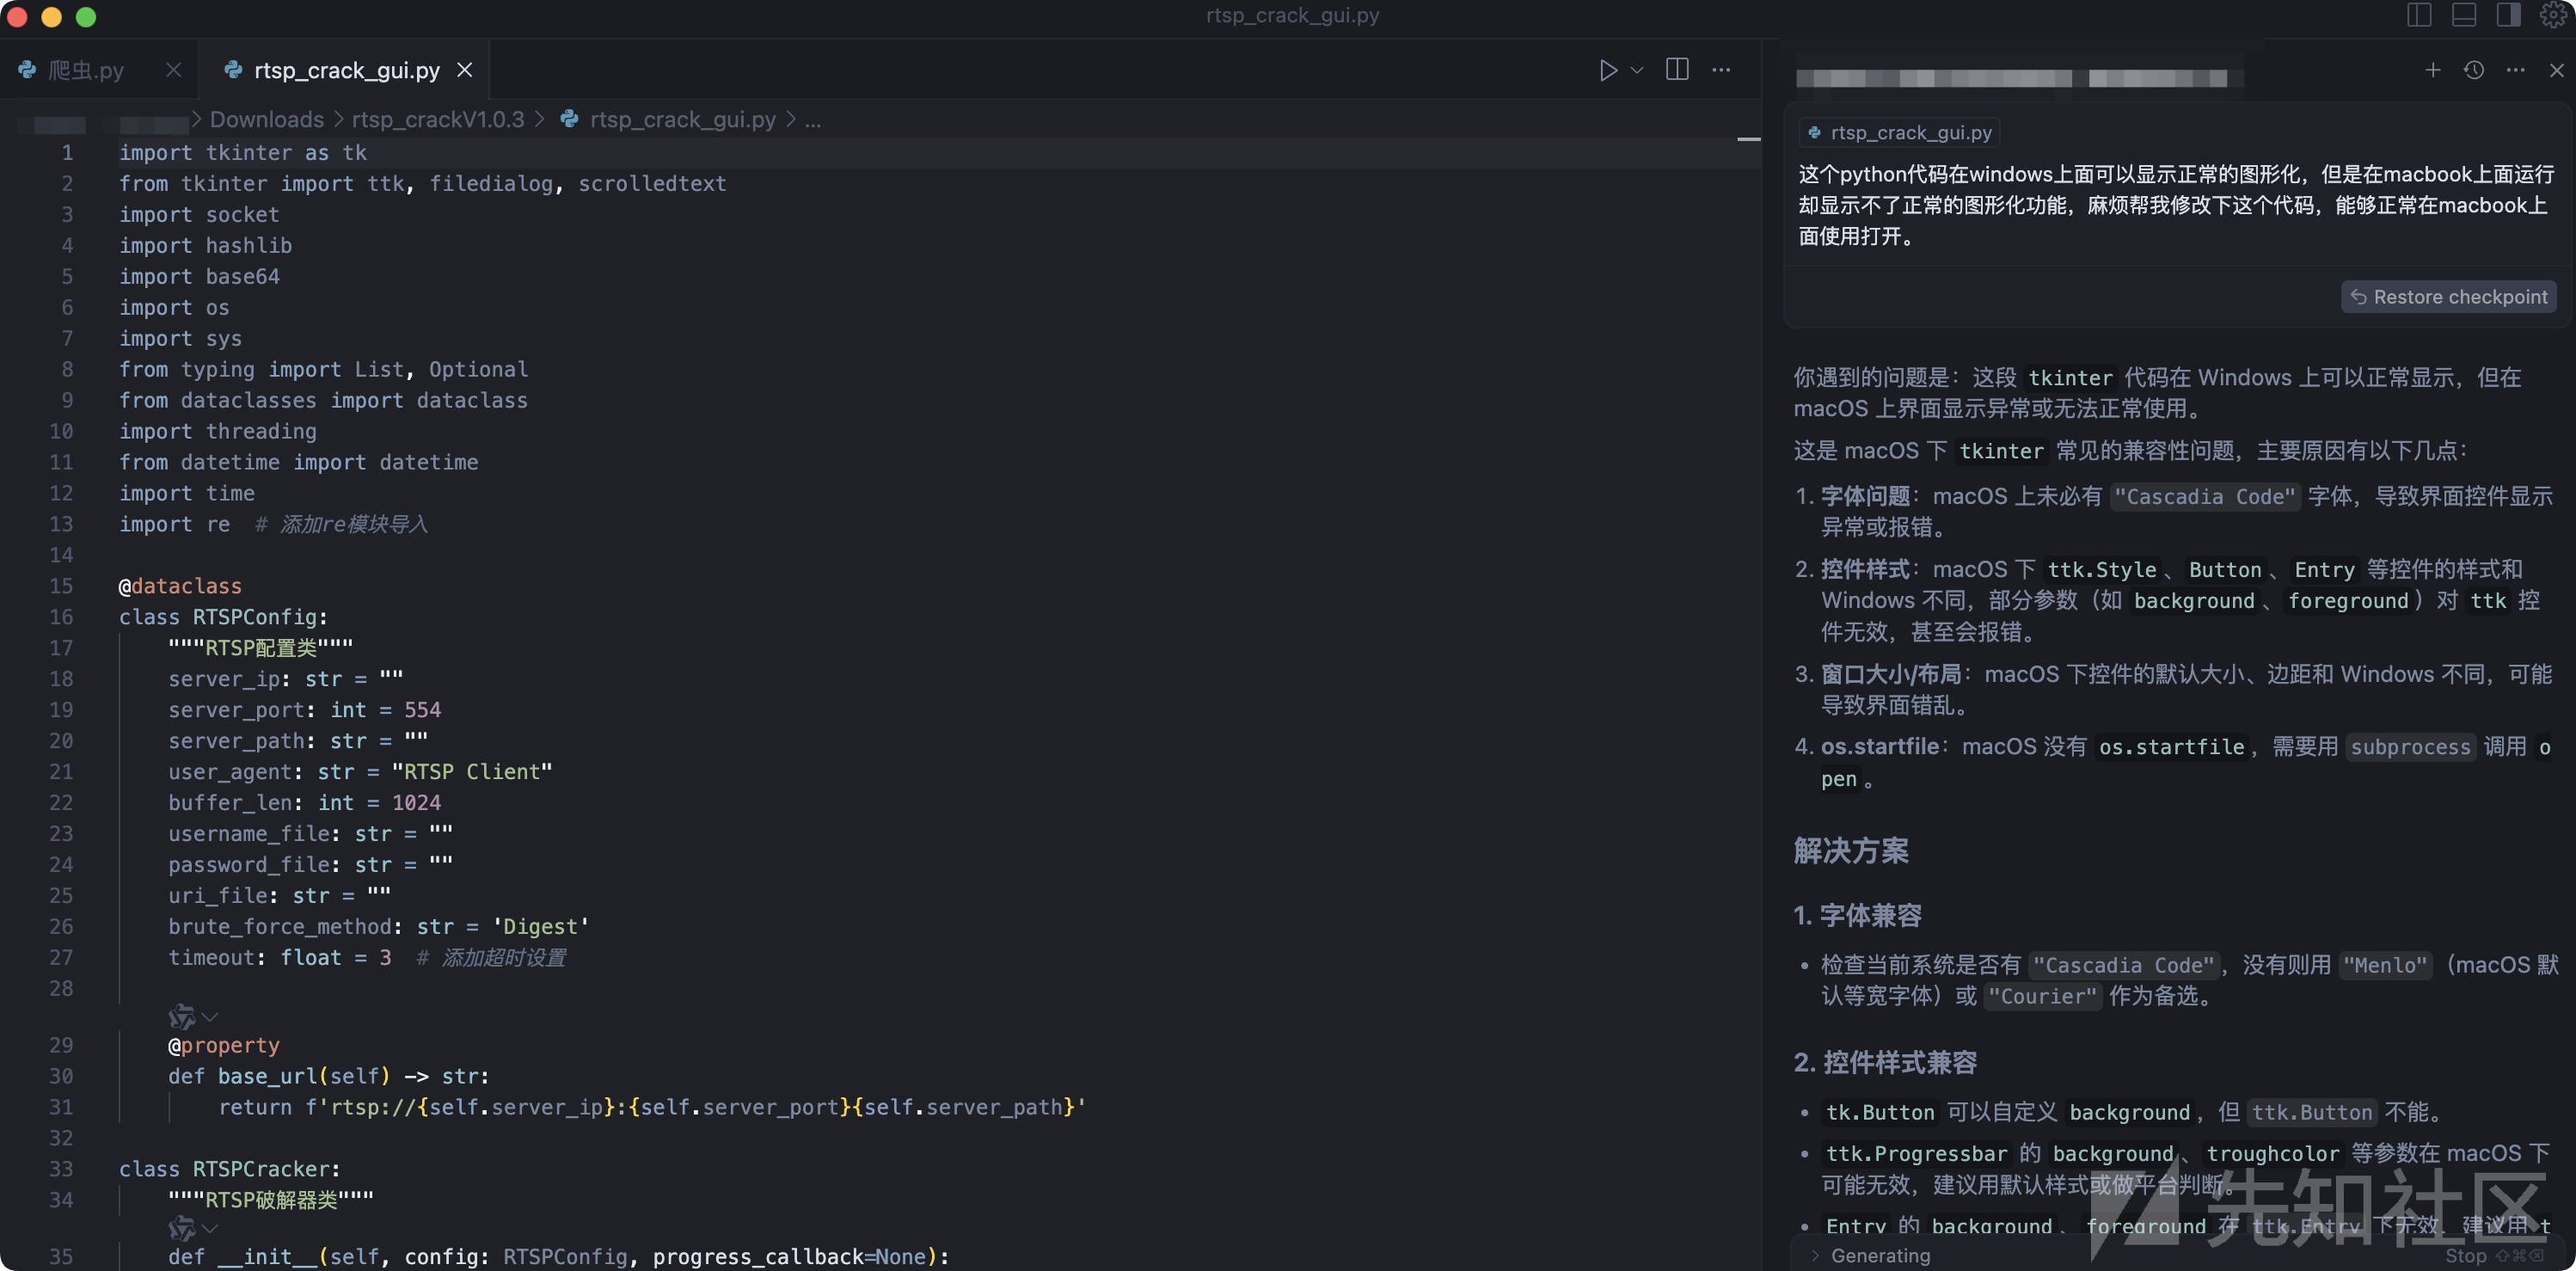Click the inline code '"Menlo"' in chat
The width and height of the screenshot is (2576, 1271).
pyautogui.click(x=2384, y=965)
